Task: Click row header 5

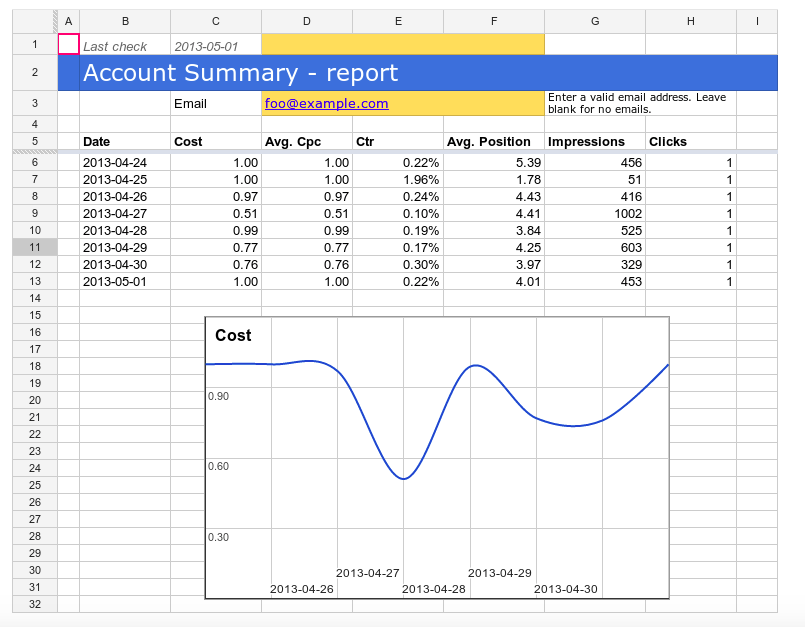Action: pos(35,141)
